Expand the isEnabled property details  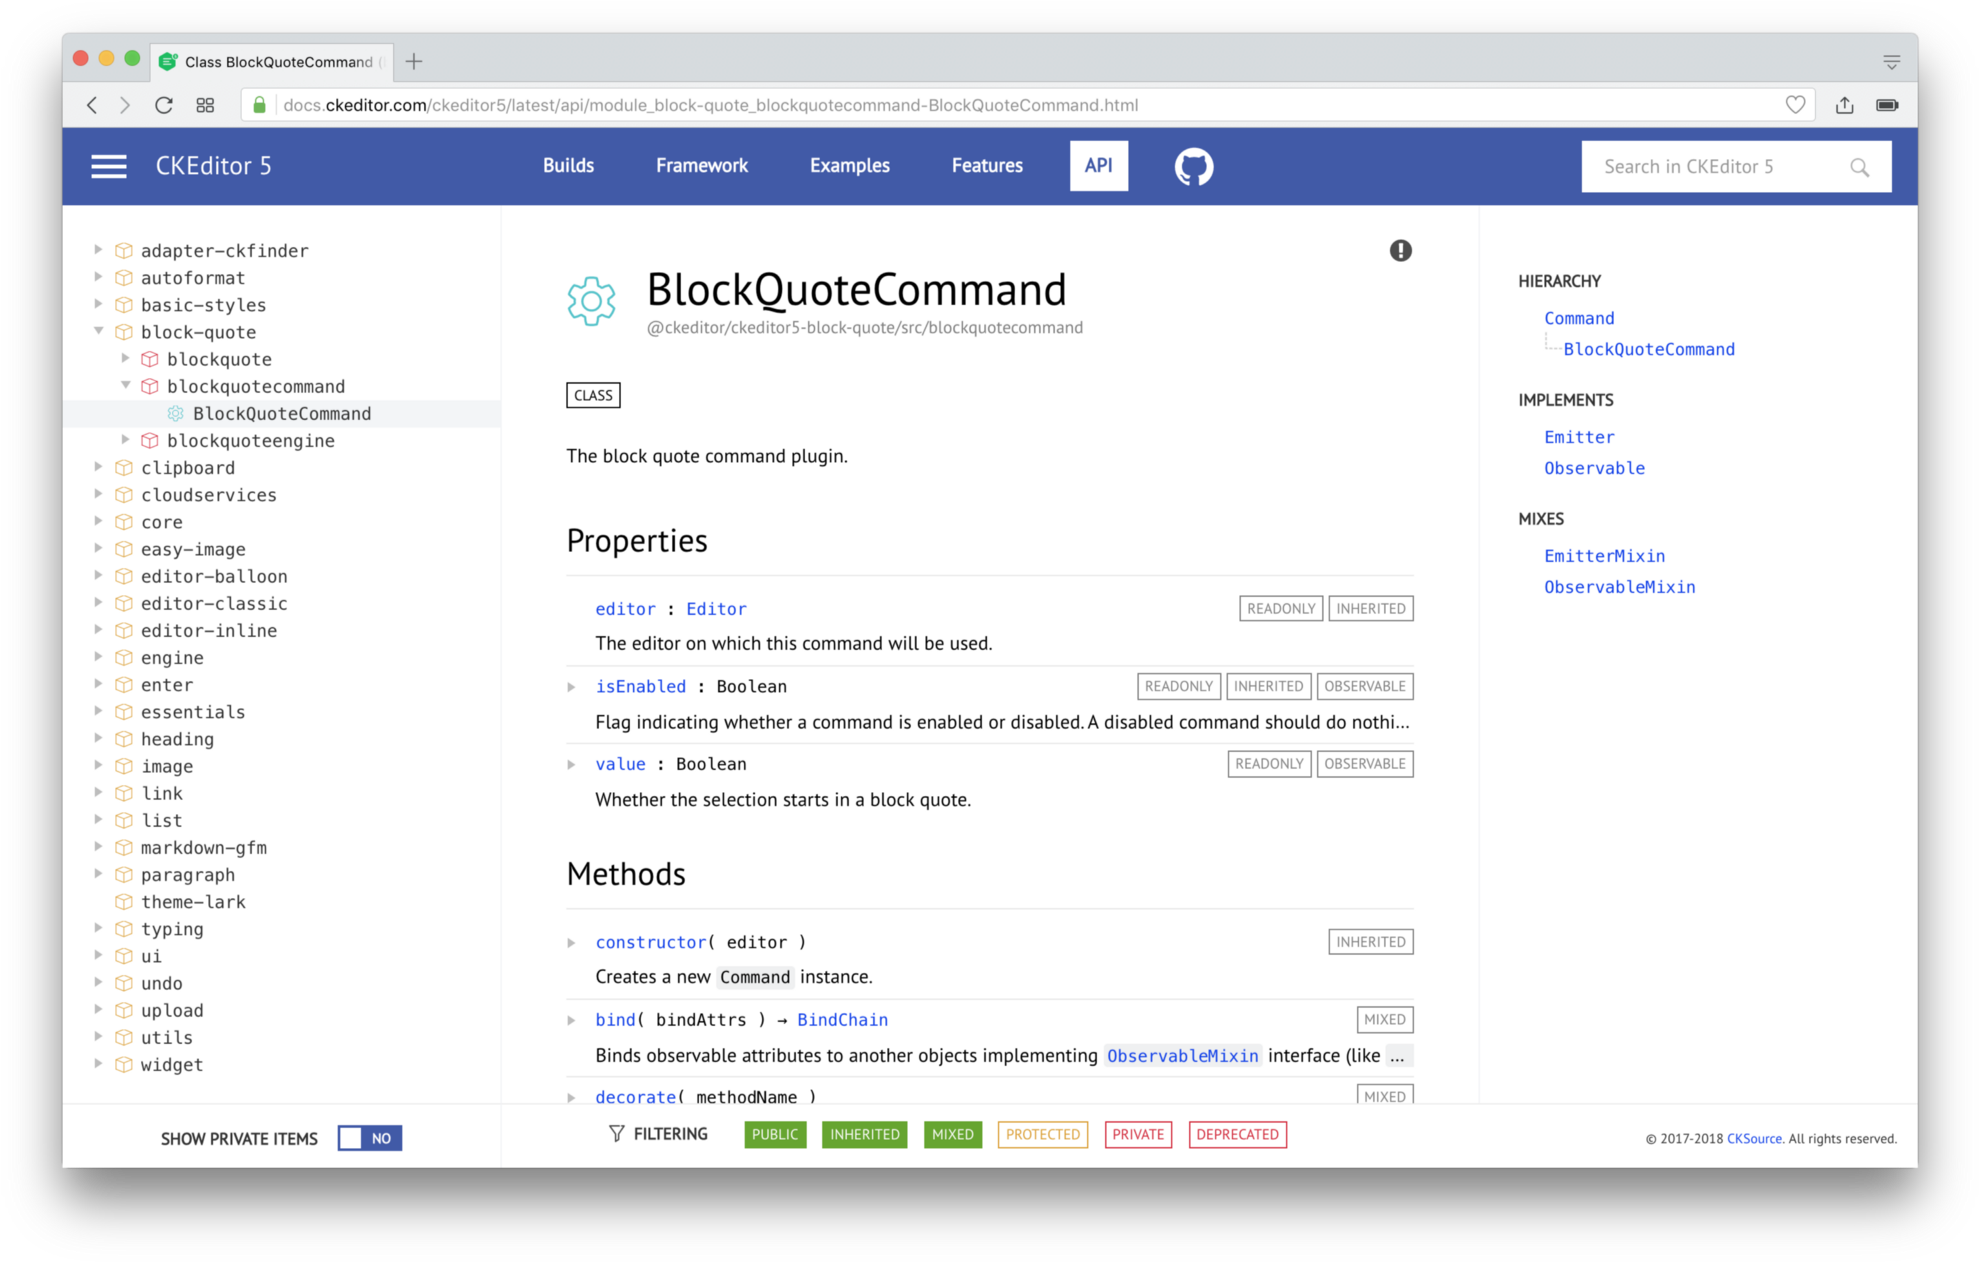click(x=571, y=687)
